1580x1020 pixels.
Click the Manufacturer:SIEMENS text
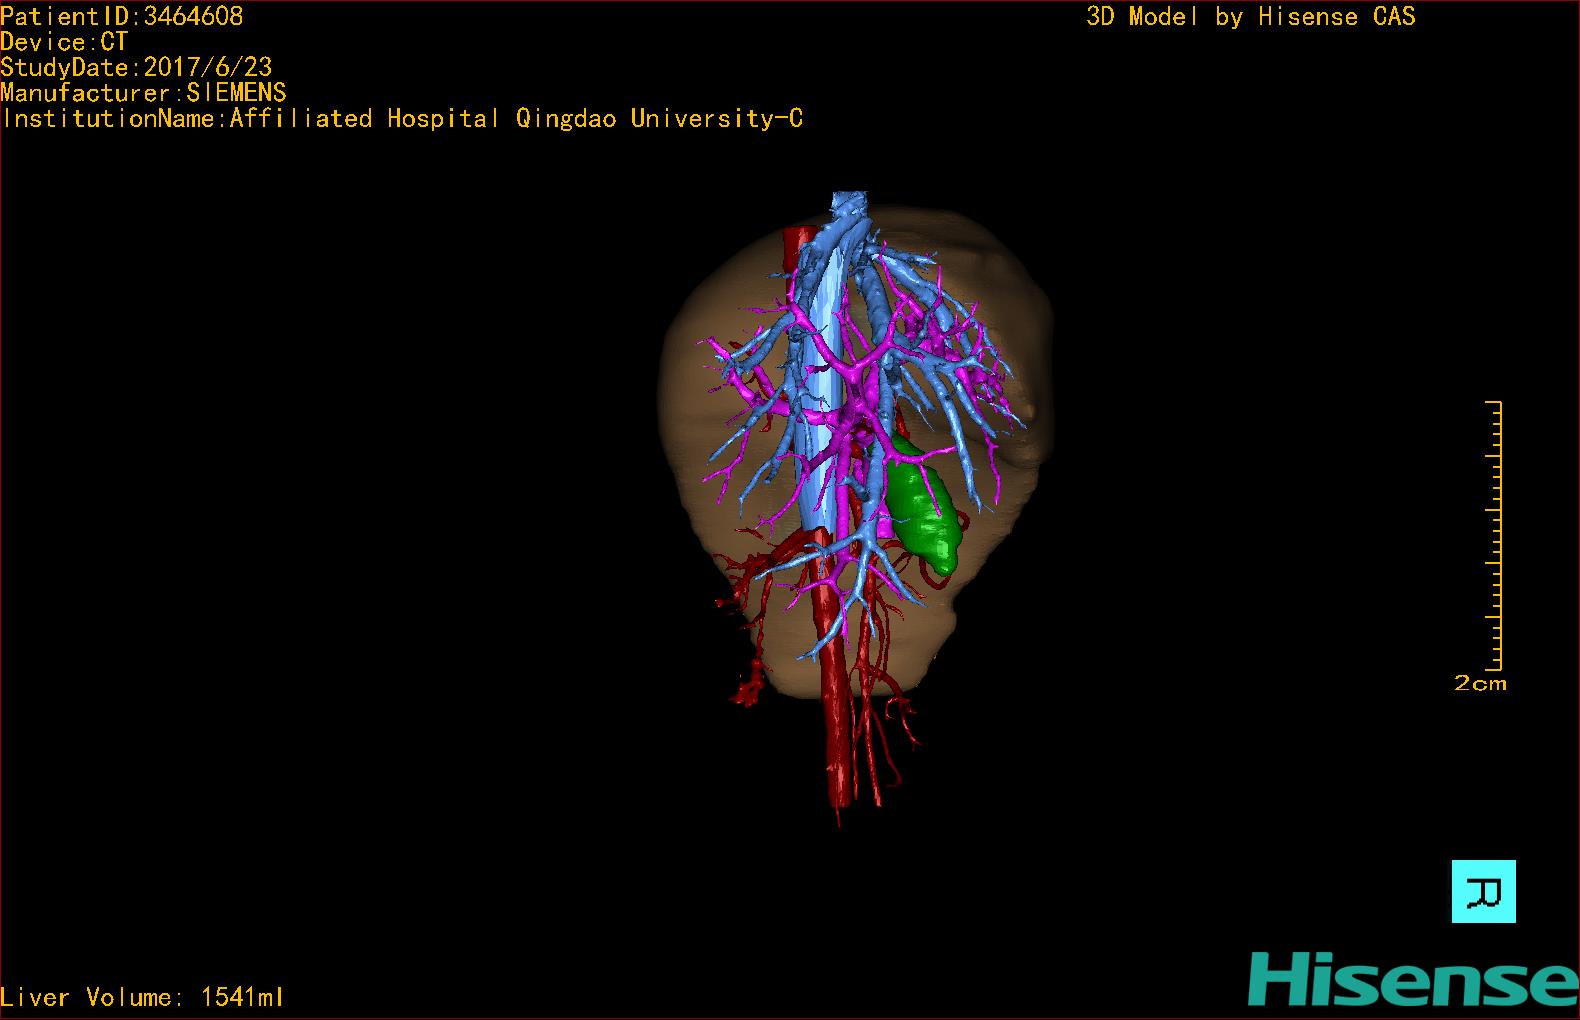(143, 93)
